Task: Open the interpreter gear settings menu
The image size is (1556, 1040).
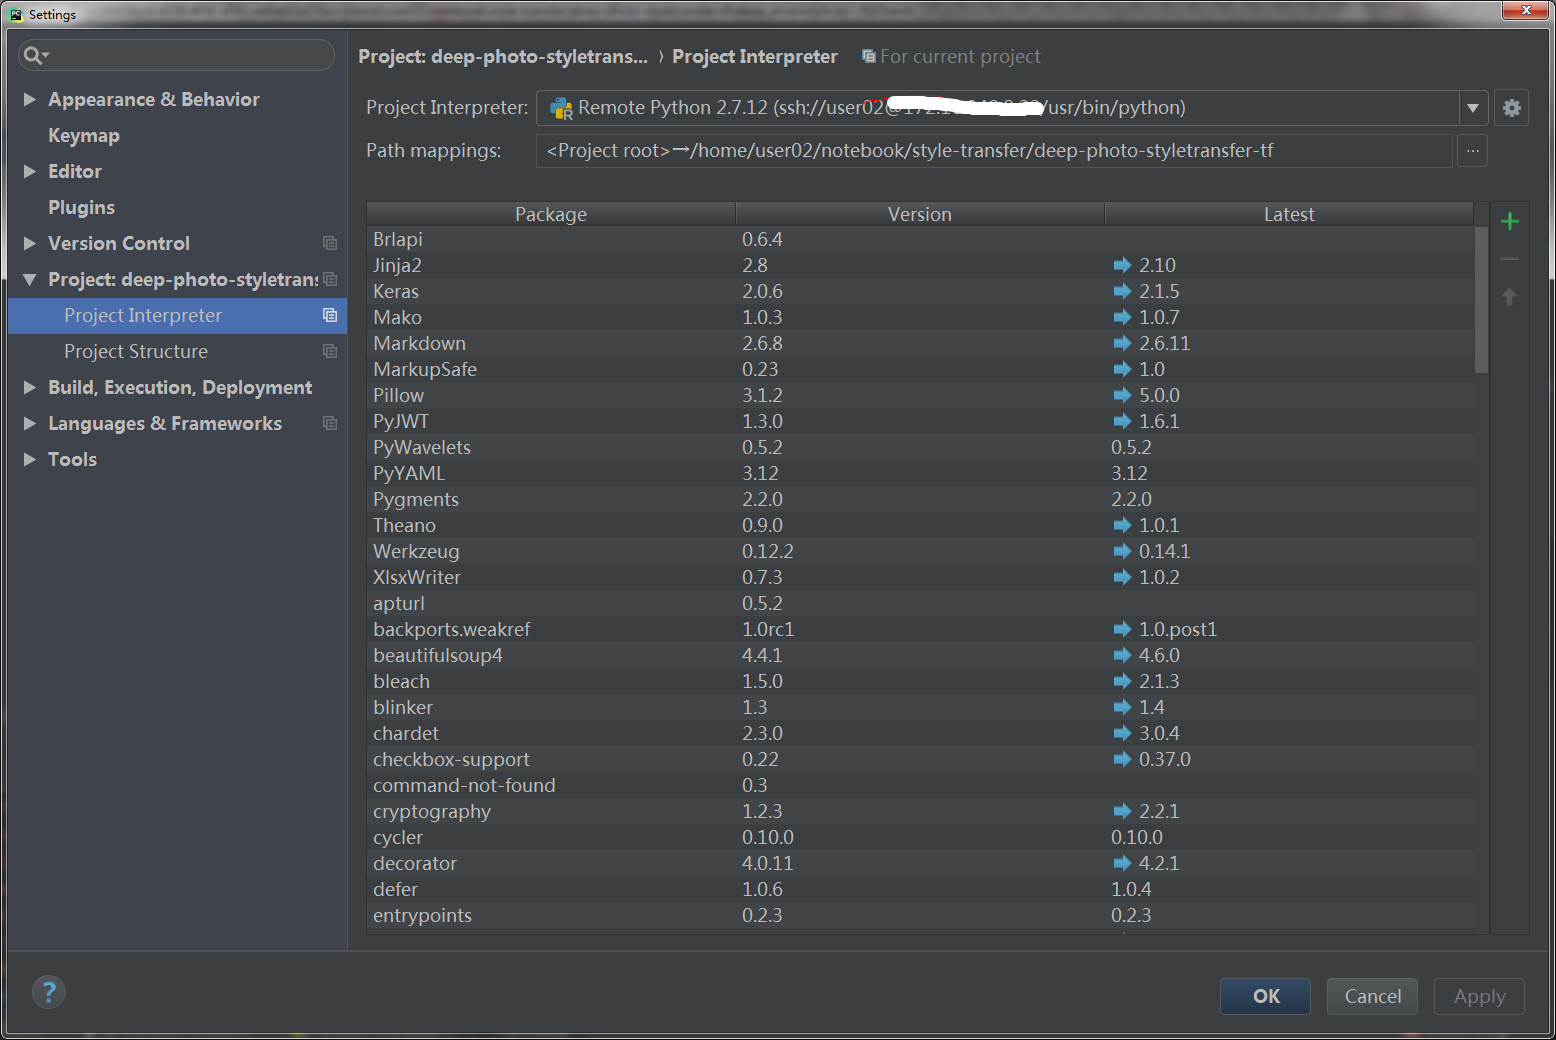Action: [1512, 108]
